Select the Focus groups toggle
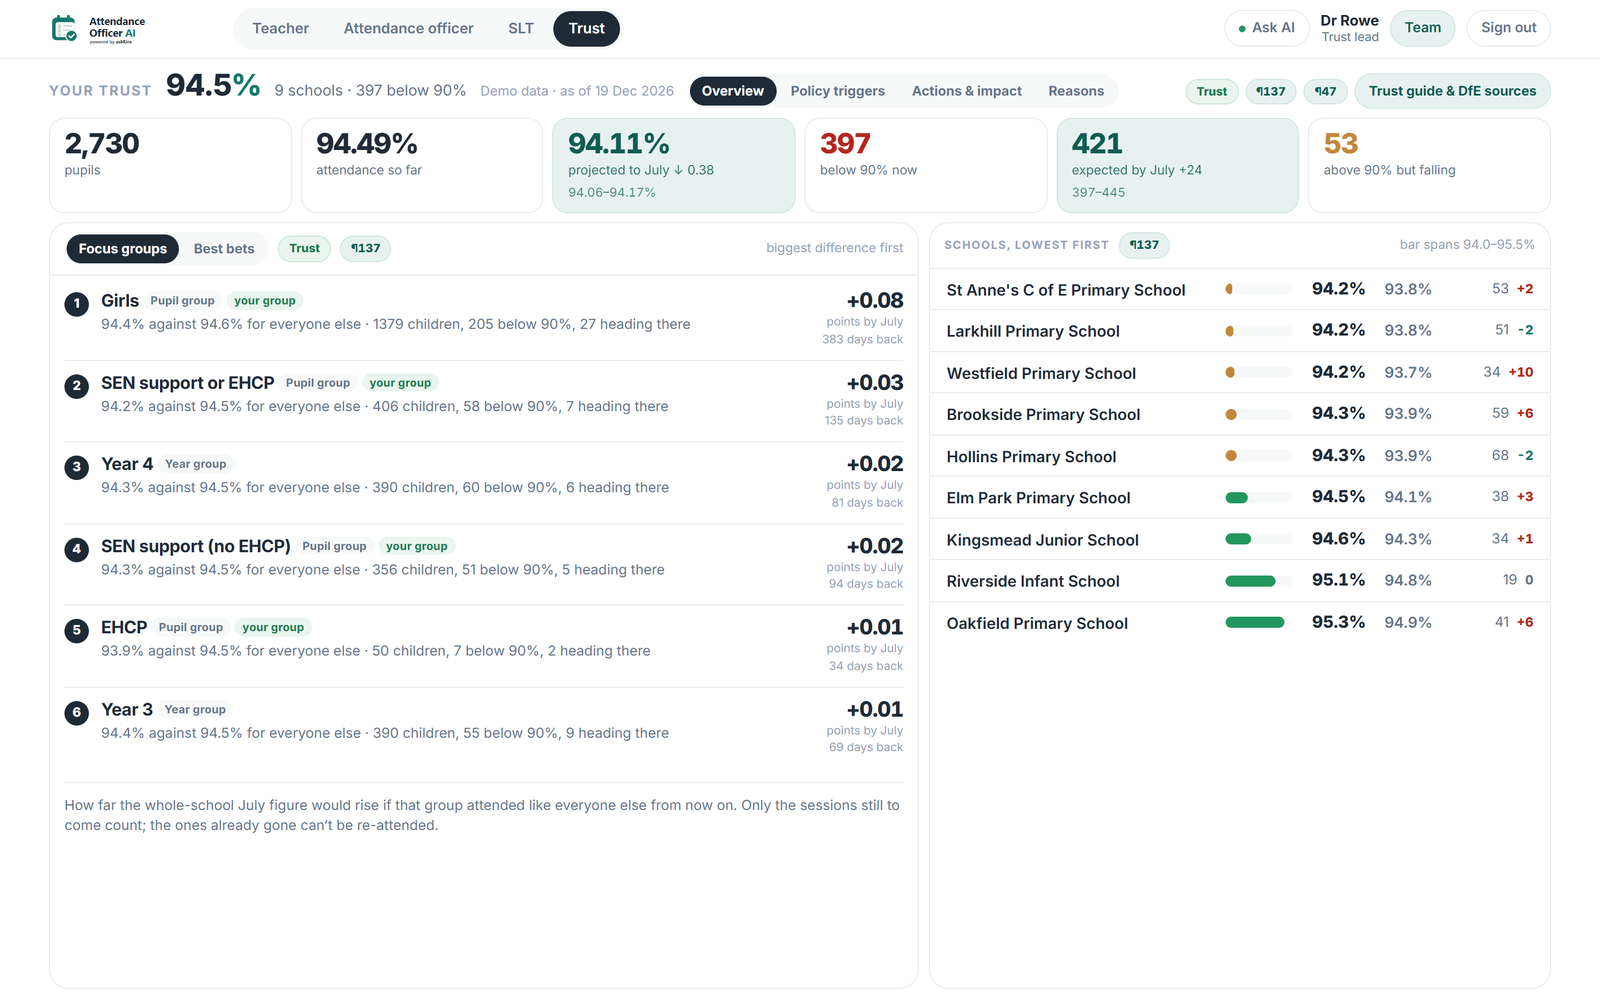The image size is (1600, 1000). [x=122, y=249]
